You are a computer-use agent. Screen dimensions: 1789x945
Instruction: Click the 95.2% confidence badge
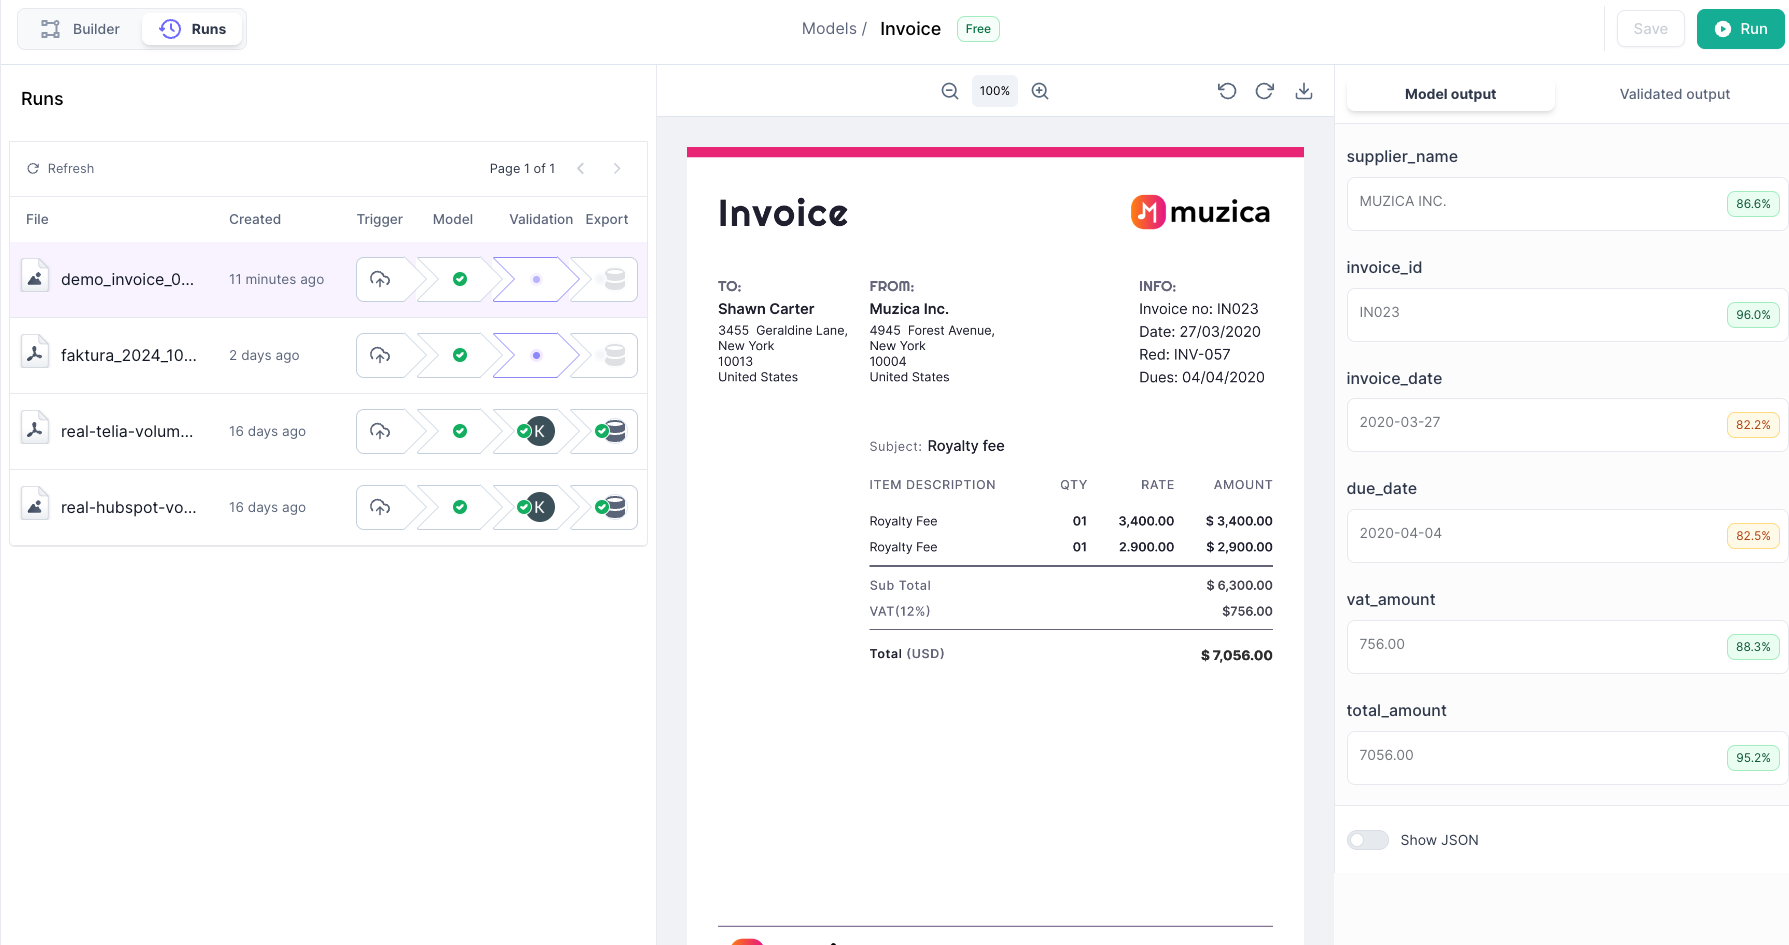coord(1753,758)
